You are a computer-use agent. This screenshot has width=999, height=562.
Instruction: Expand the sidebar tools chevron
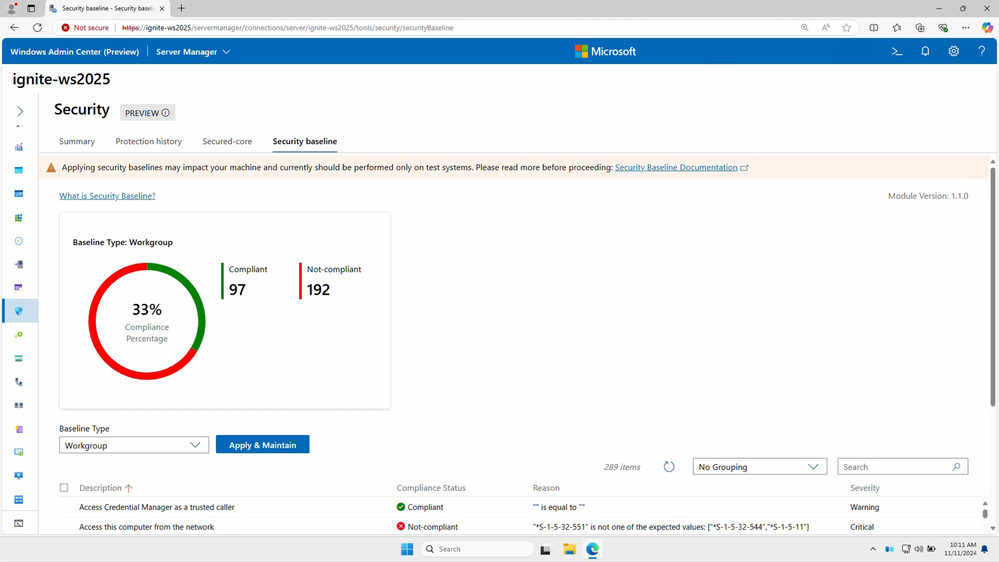(x=20, y=112)
